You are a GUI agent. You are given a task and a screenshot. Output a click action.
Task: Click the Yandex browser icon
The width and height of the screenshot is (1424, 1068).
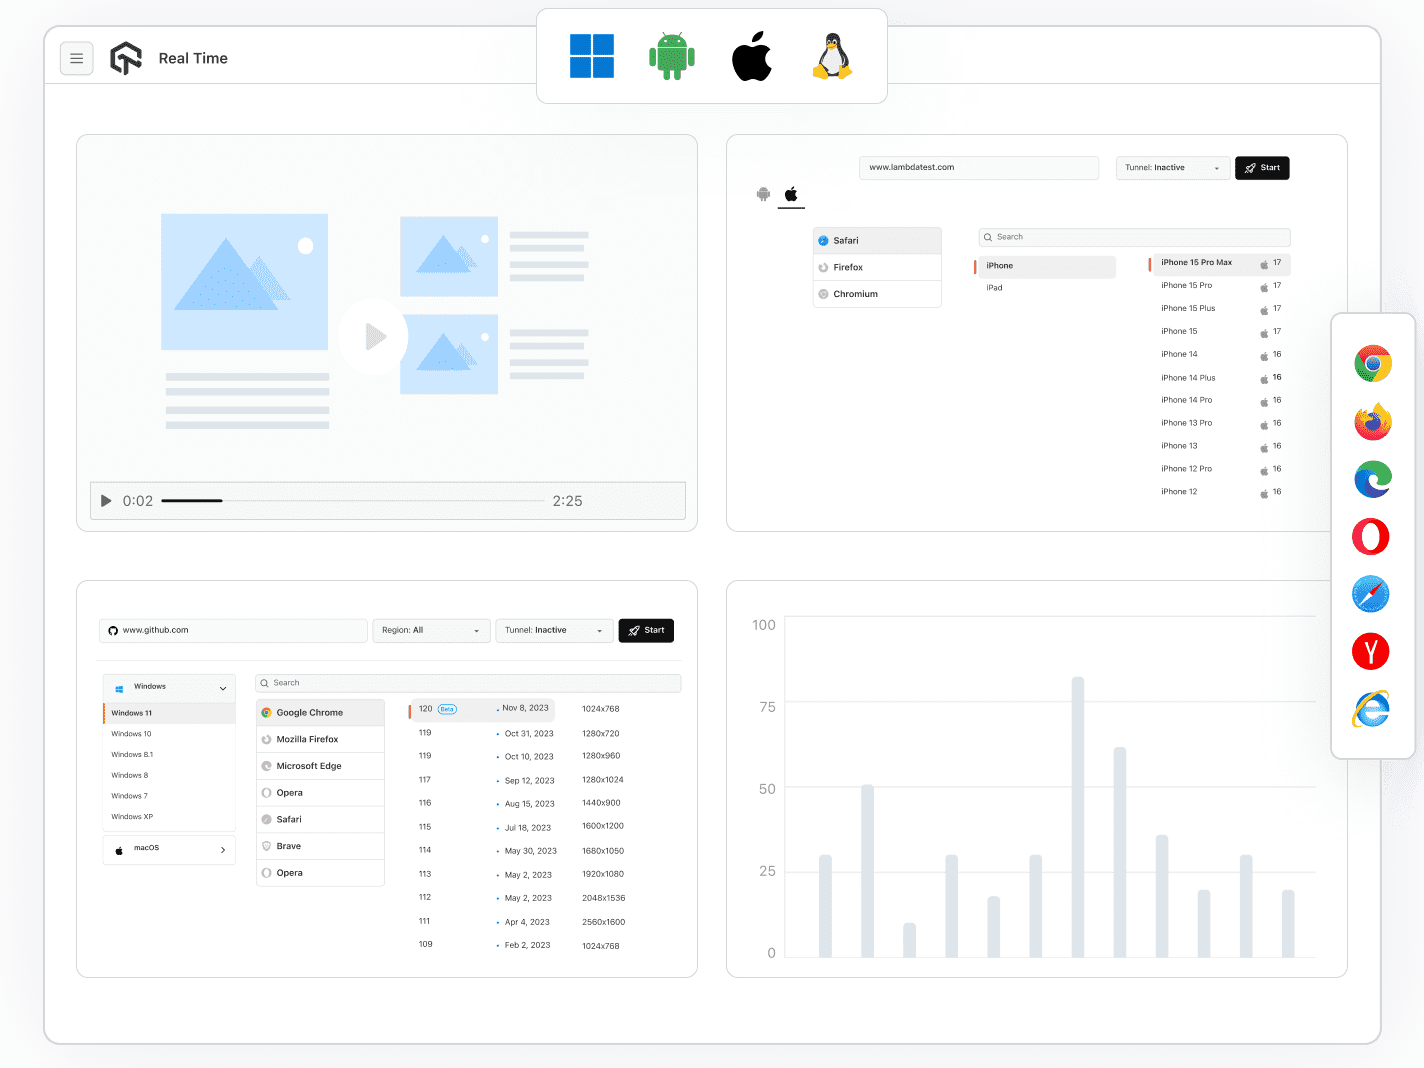[x=1371, y=652]
